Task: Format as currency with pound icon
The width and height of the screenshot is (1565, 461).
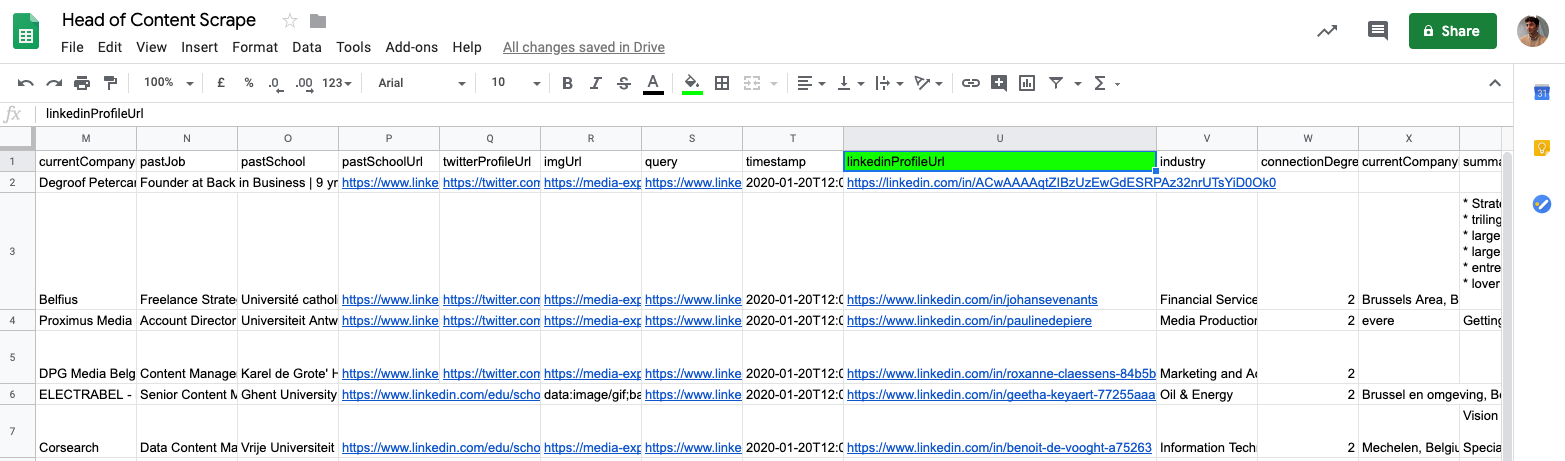Action: pyautogui.click(x=220, y=83)
